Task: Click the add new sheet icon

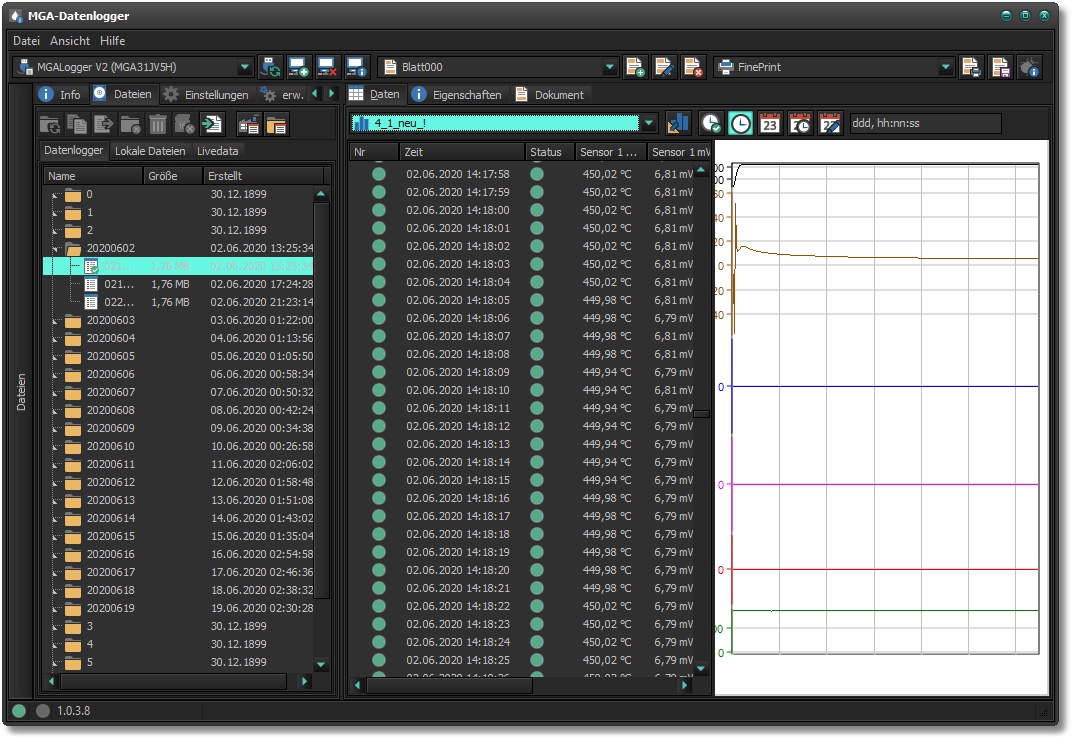Action: pyautogui.click(x=635, y=67)
